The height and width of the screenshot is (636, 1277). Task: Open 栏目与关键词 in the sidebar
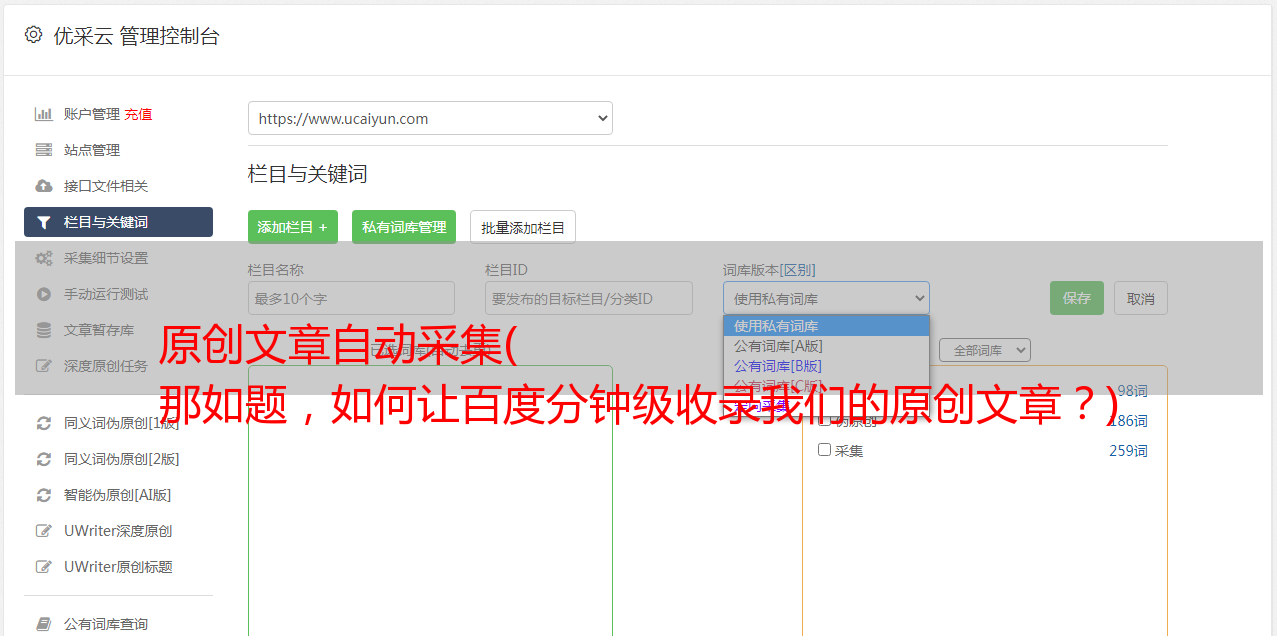pyautogui.click(x=118, y=222)
